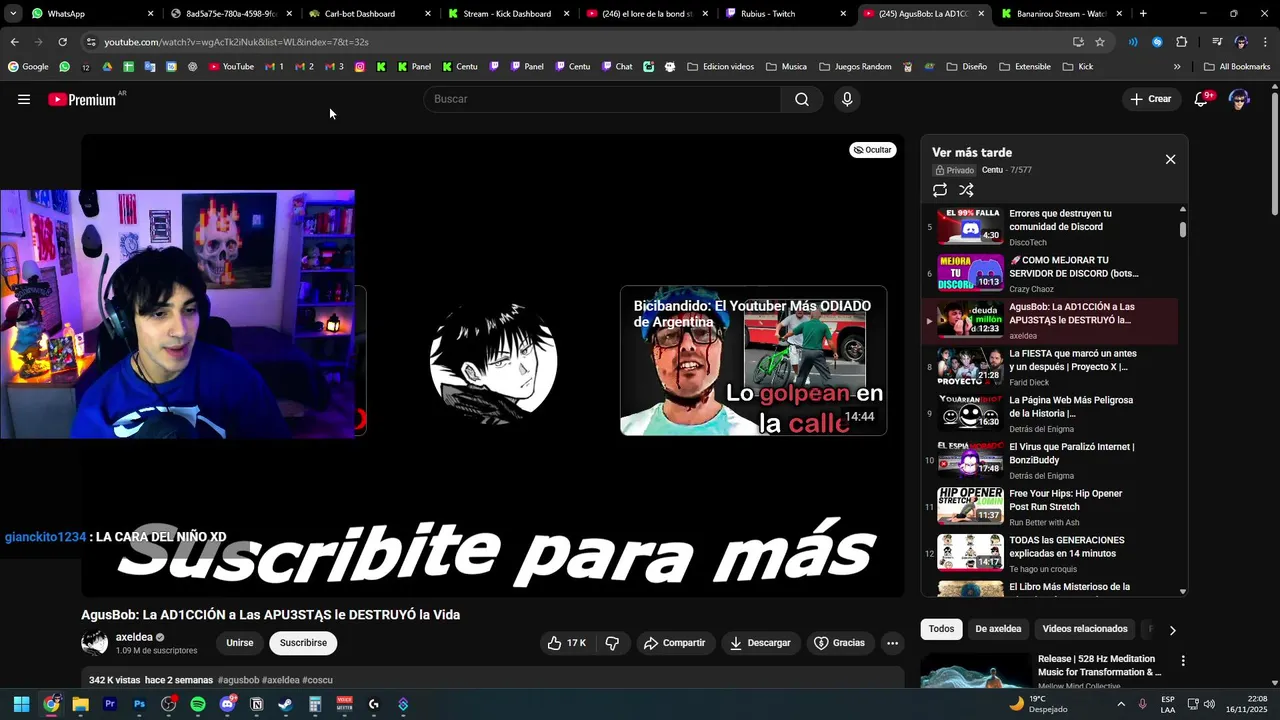Open the All Bookmarks folder
The image size is (1280, 720).
(x=1237, y=67)
